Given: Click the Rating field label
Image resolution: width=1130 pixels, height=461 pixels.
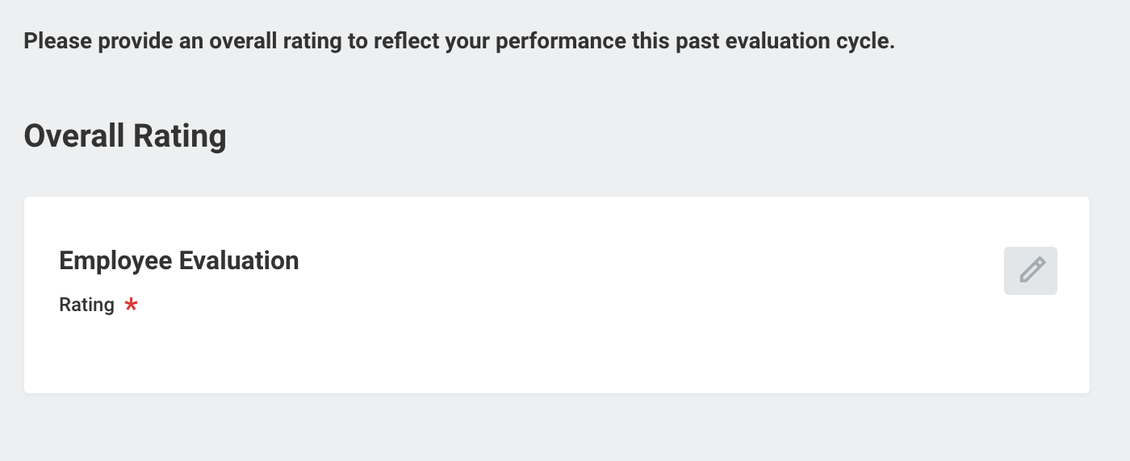Looking at the screenshot, I should pyautogui.click(x=86, y=305).
